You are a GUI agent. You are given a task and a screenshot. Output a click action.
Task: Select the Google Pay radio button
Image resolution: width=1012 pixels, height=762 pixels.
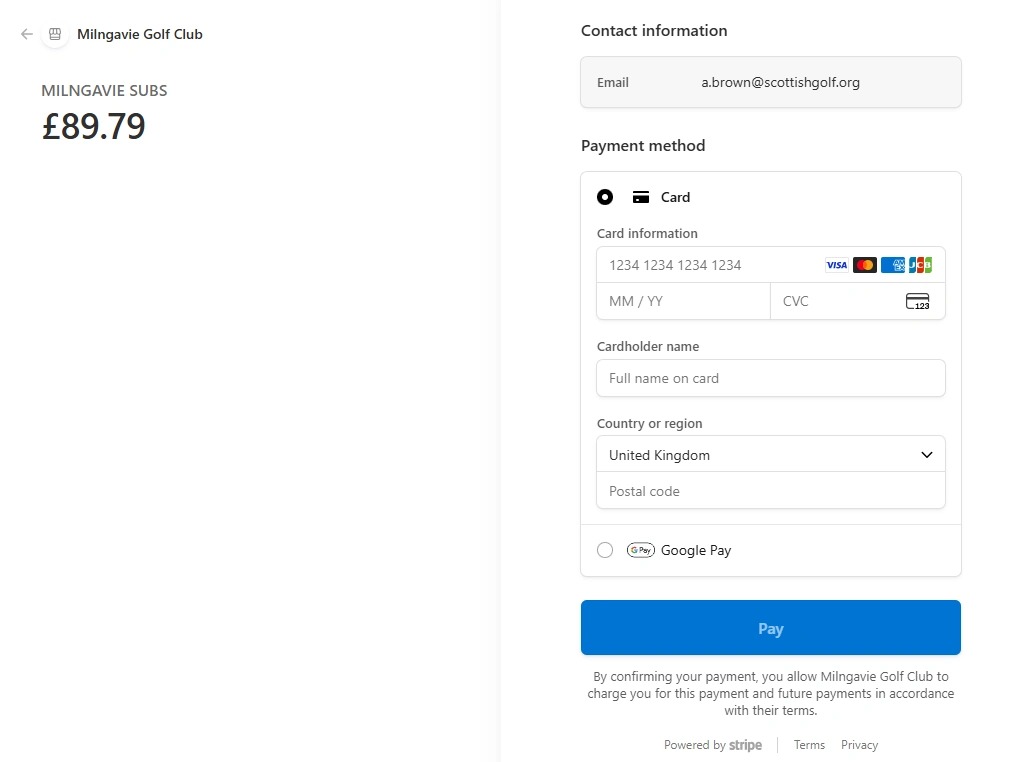[605, 550]
